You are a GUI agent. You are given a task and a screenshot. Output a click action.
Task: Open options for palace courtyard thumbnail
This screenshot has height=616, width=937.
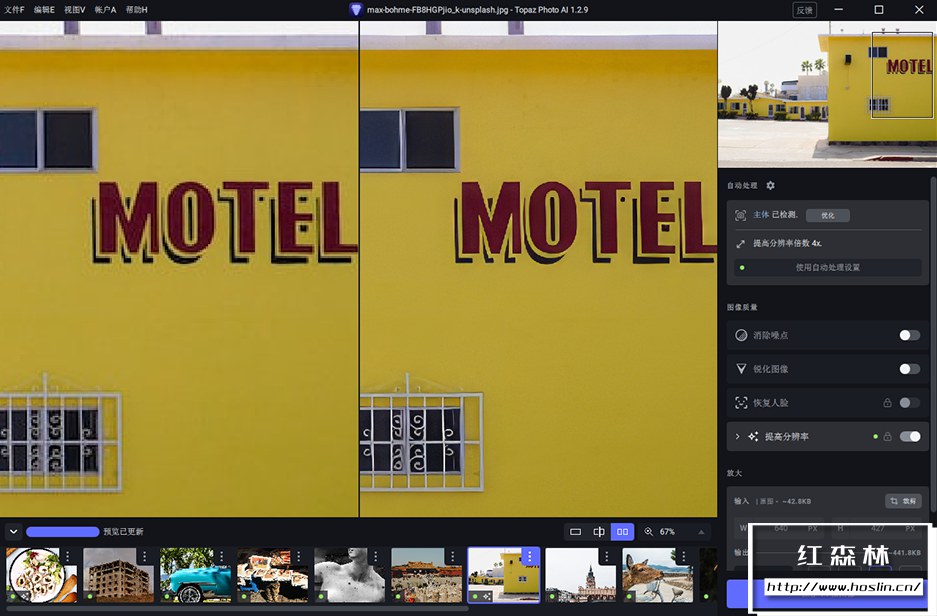453,557
